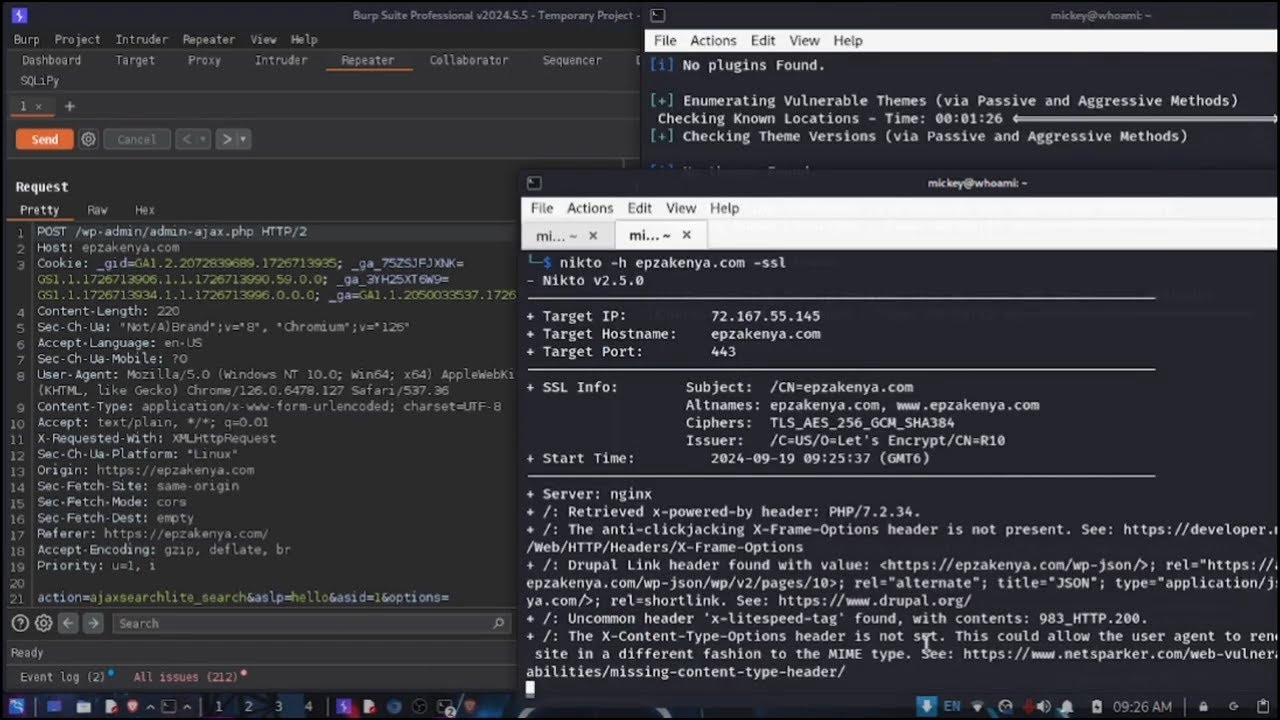Click the 09:26 AM clock
This screenshot has width=1280, height=720.
1142,706
